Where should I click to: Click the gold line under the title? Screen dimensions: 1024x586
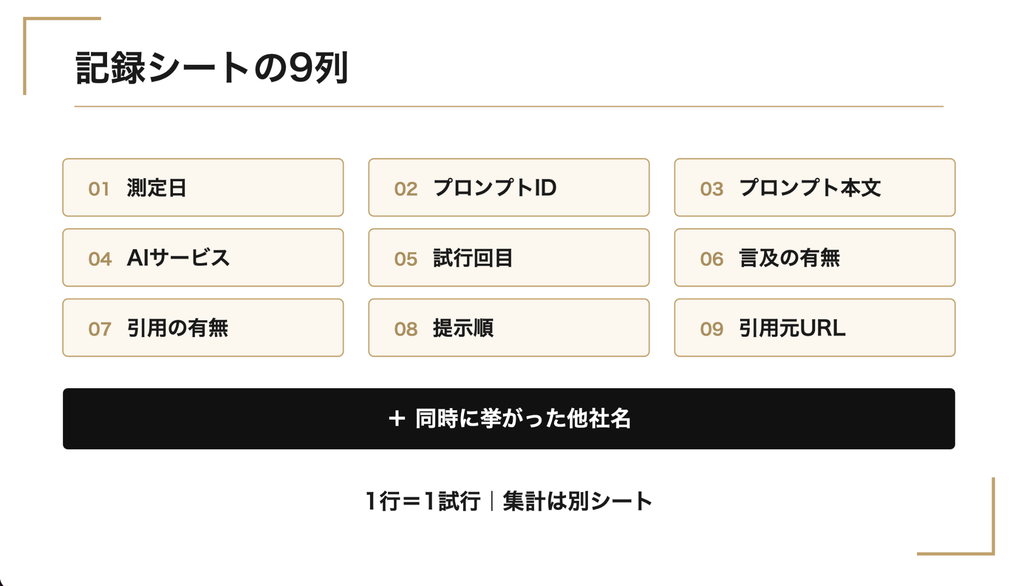click(509, 106)
